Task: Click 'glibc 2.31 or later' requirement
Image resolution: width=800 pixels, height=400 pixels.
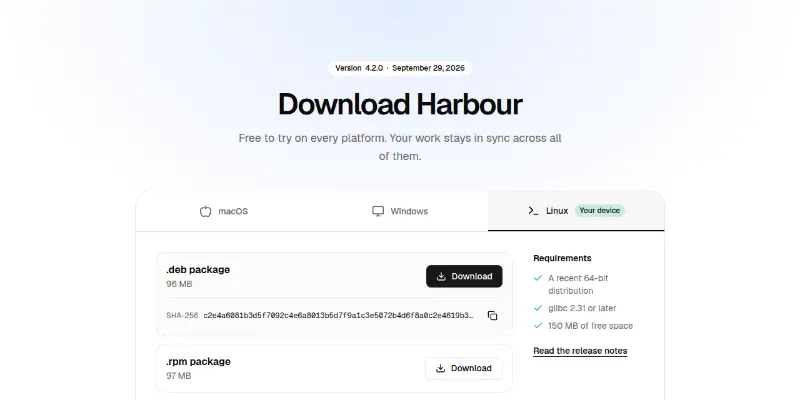Action: click(582, 308)
